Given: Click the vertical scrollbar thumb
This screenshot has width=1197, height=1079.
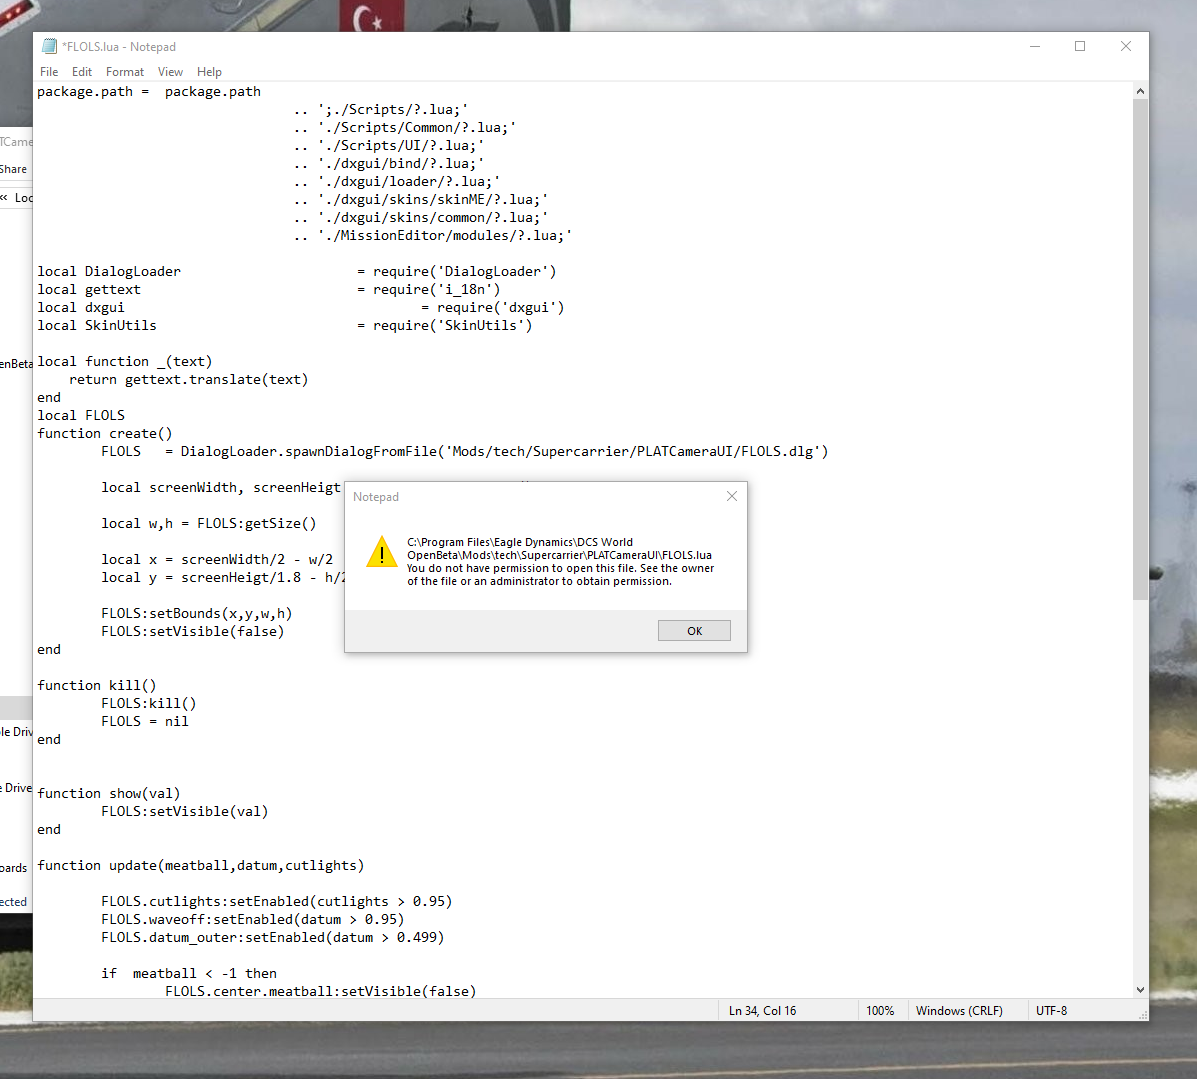Looking at the screenshot, I should tap(1140, 349).
